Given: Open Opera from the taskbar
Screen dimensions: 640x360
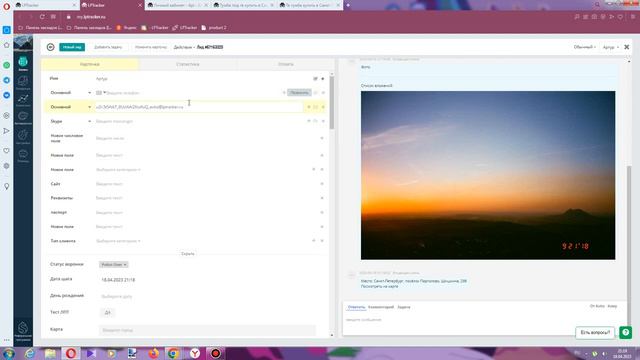Looking at the screenshot, I should 71,353.
